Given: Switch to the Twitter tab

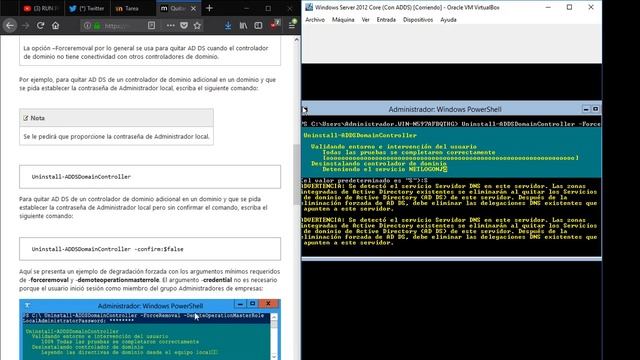Looking at the screenshot, I should tap(87, 9).
